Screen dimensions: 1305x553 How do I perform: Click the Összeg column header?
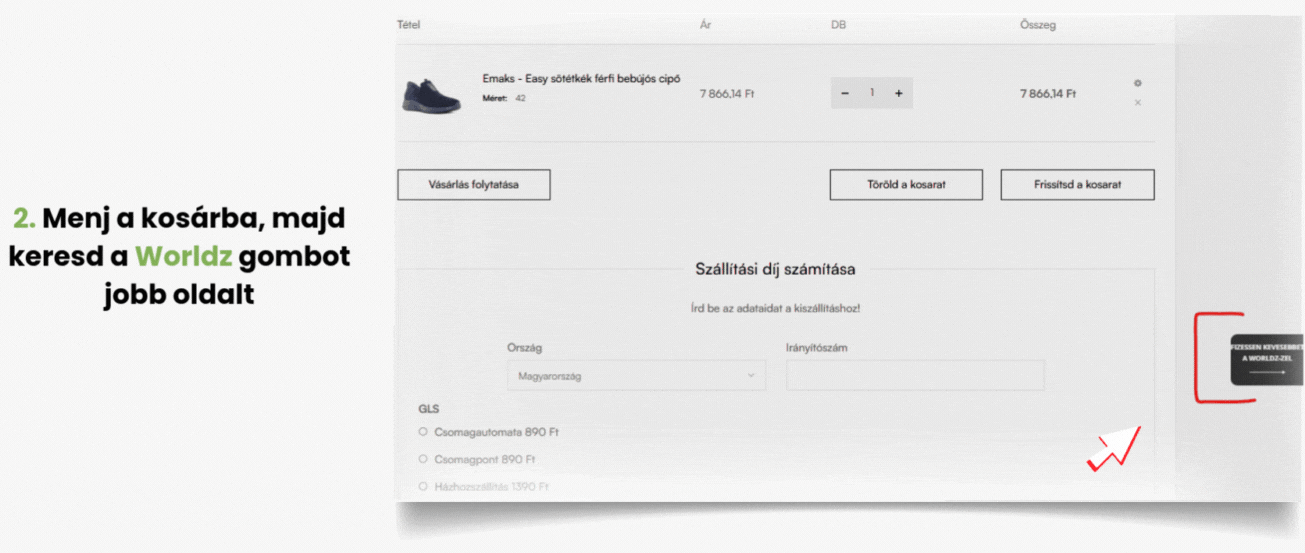[x=1037, y=25]
